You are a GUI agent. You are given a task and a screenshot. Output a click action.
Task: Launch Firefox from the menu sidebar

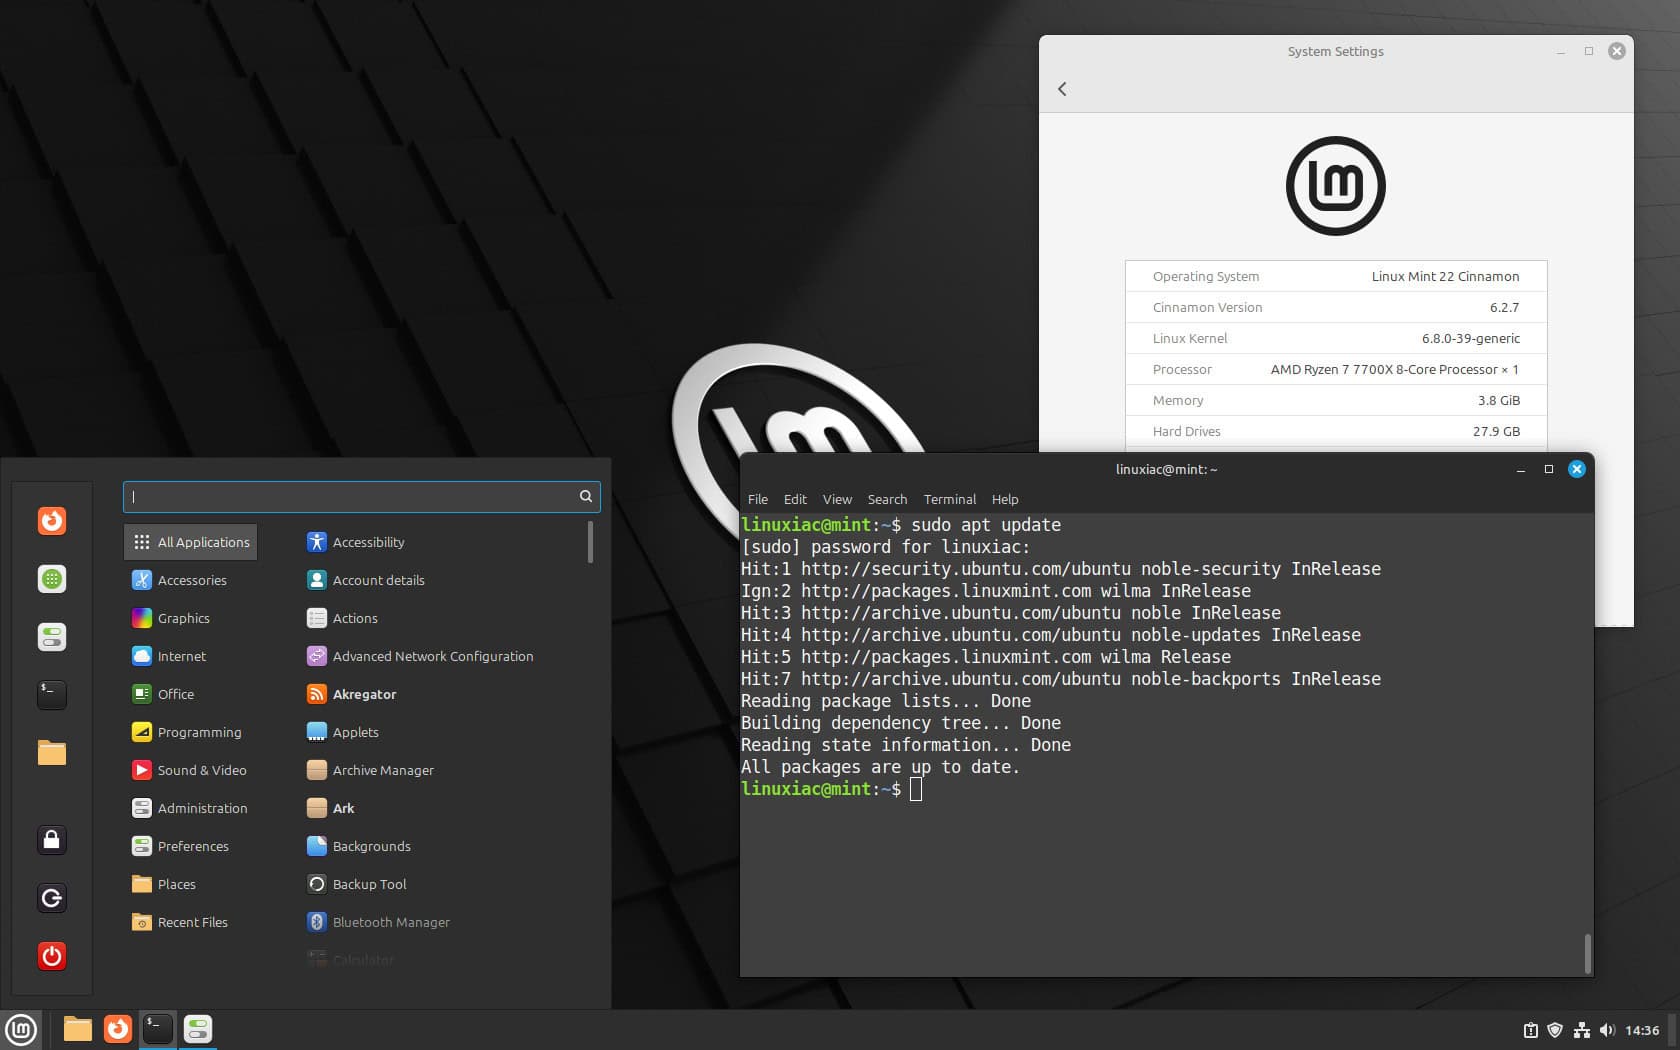click(51, 521)
